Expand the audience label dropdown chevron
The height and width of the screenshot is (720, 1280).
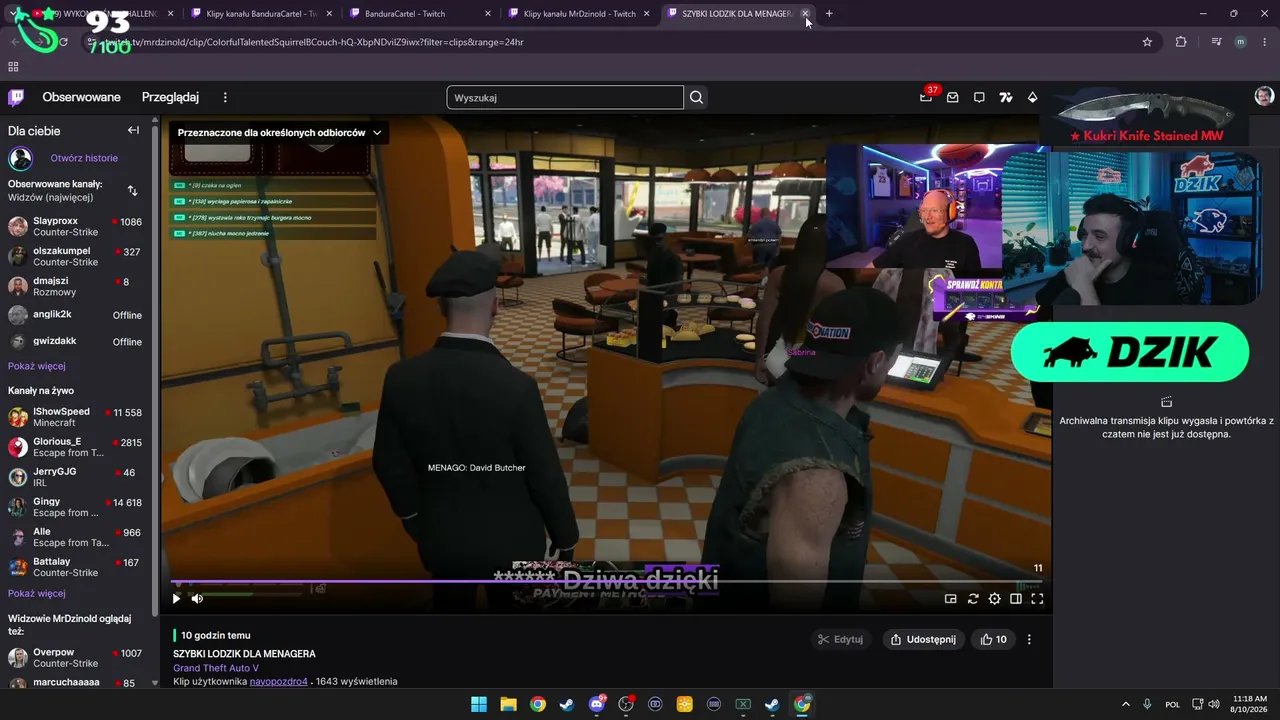[377, 133]
